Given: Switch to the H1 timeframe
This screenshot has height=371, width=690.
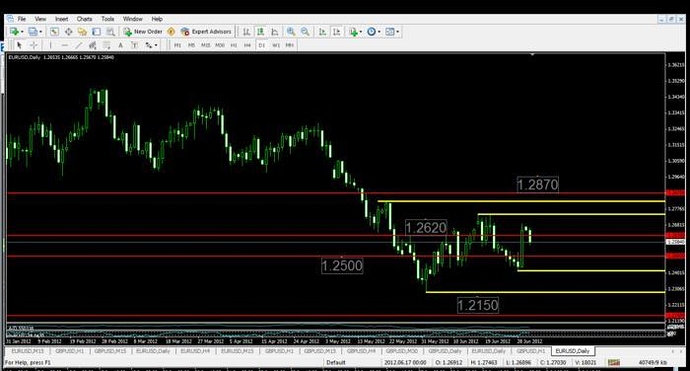Looking at the screenshot, I should point(234,45).
